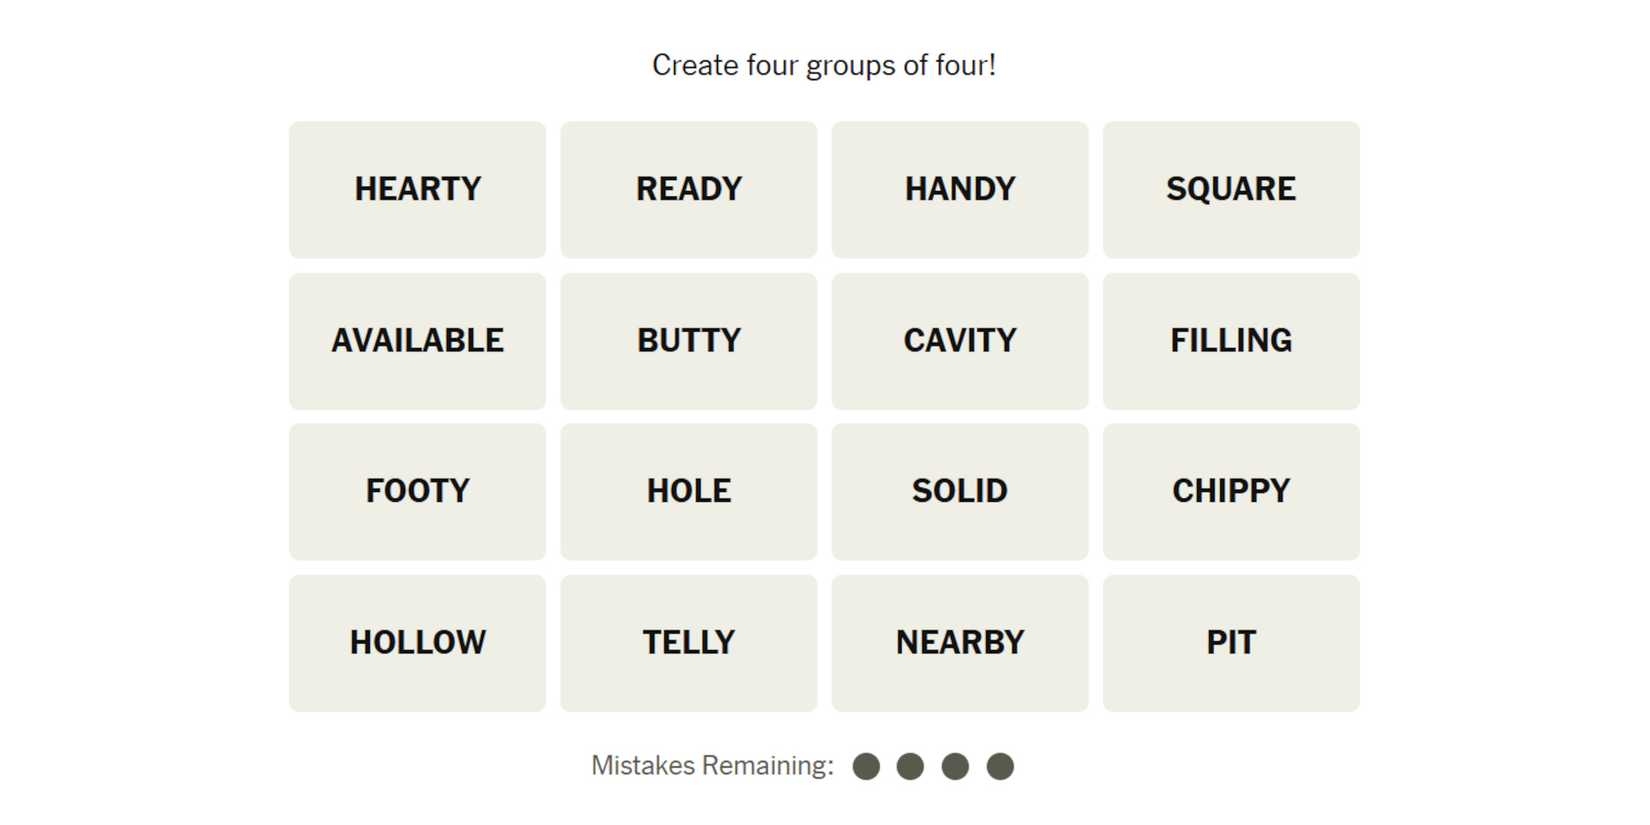
Task: Toggle the FILLING tile selection
Action: pos(1230,340)
